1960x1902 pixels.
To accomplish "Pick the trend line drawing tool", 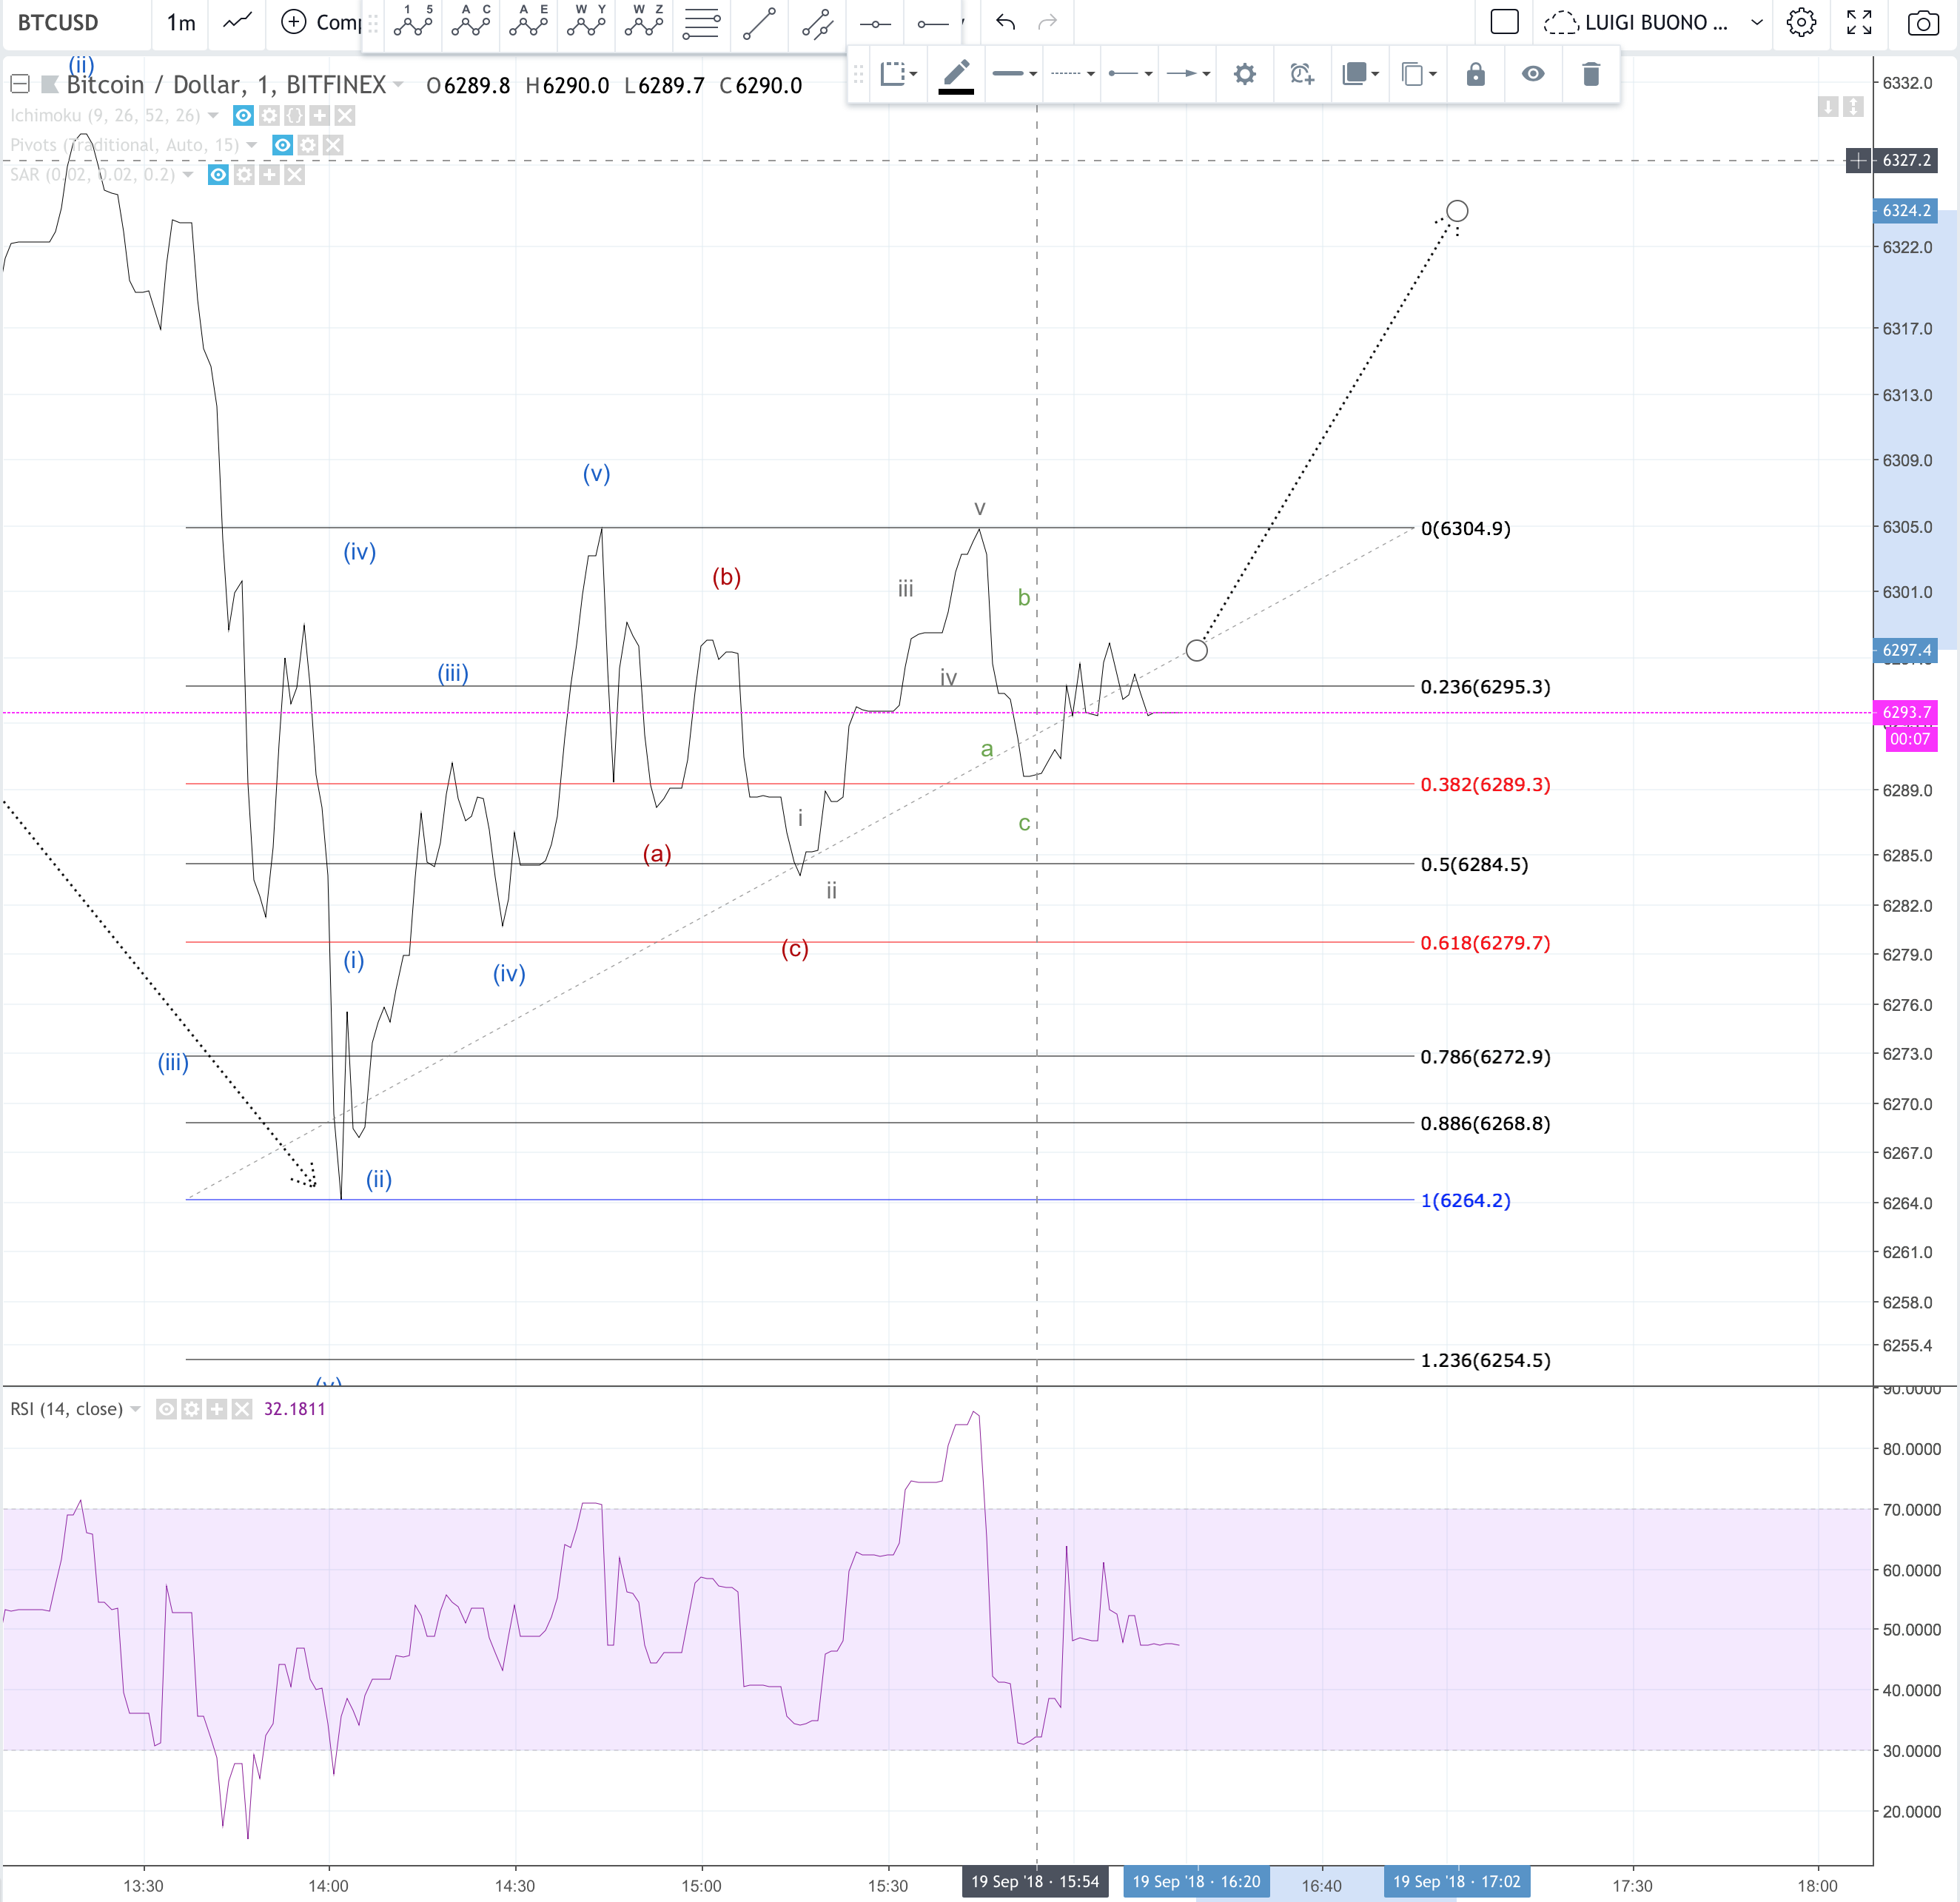I will coord(759,23).
